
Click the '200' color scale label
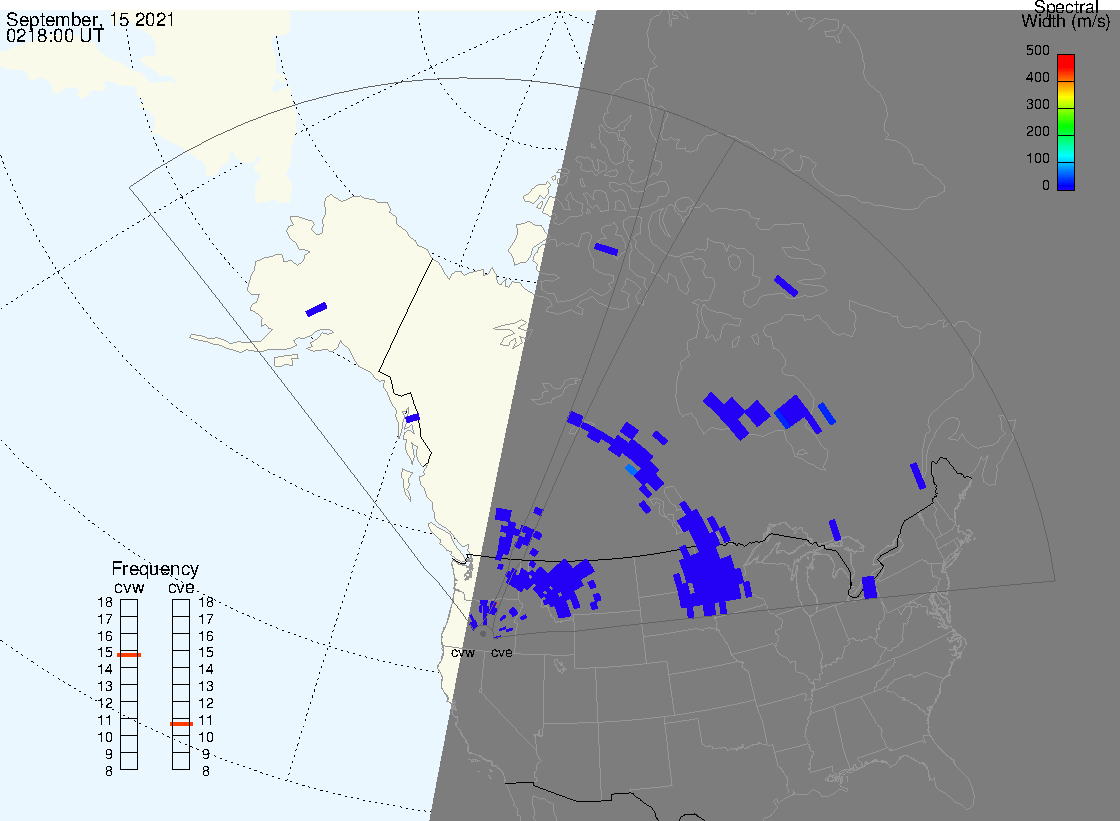point(1037,131)
